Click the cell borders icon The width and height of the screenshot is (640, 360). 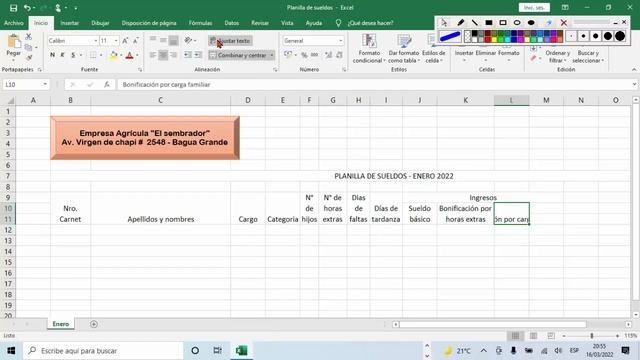[93, 55]
